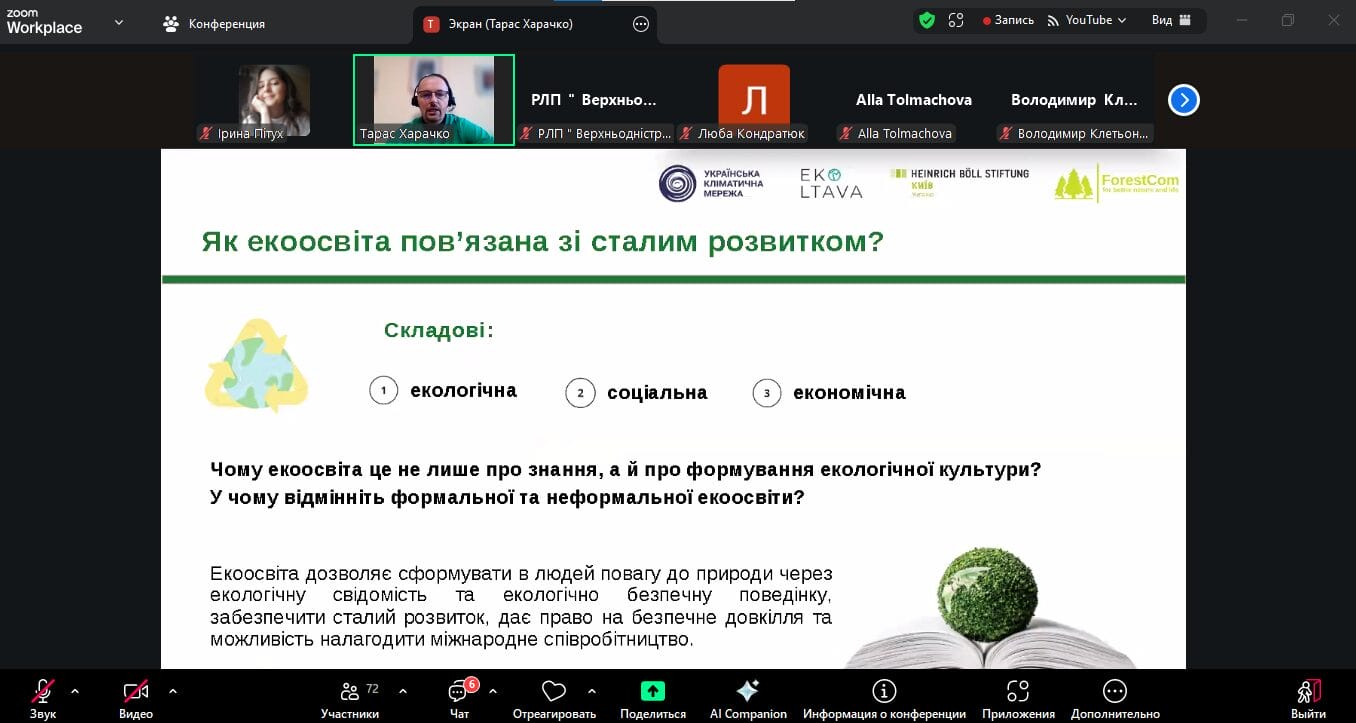
Task: Open conference information icon
Action: (x=883, y=691)
